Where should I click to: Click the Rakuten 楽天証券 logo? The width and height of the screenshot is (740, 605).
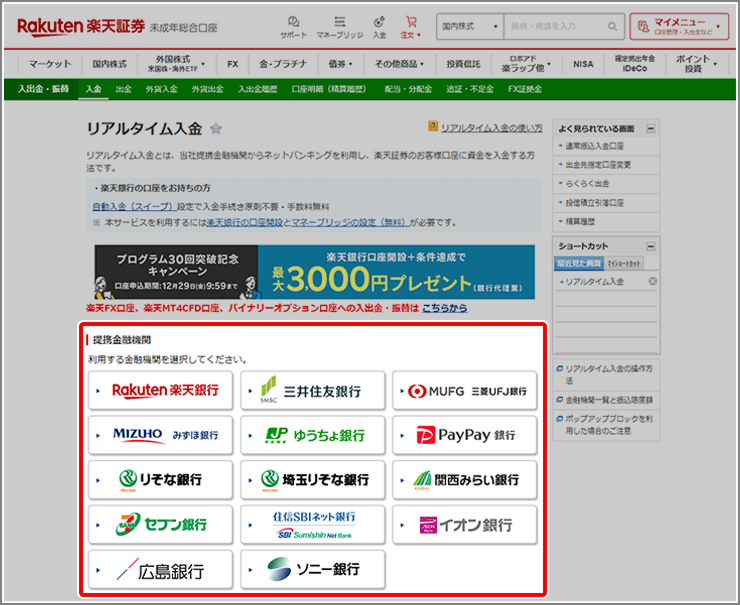(81, 26)
